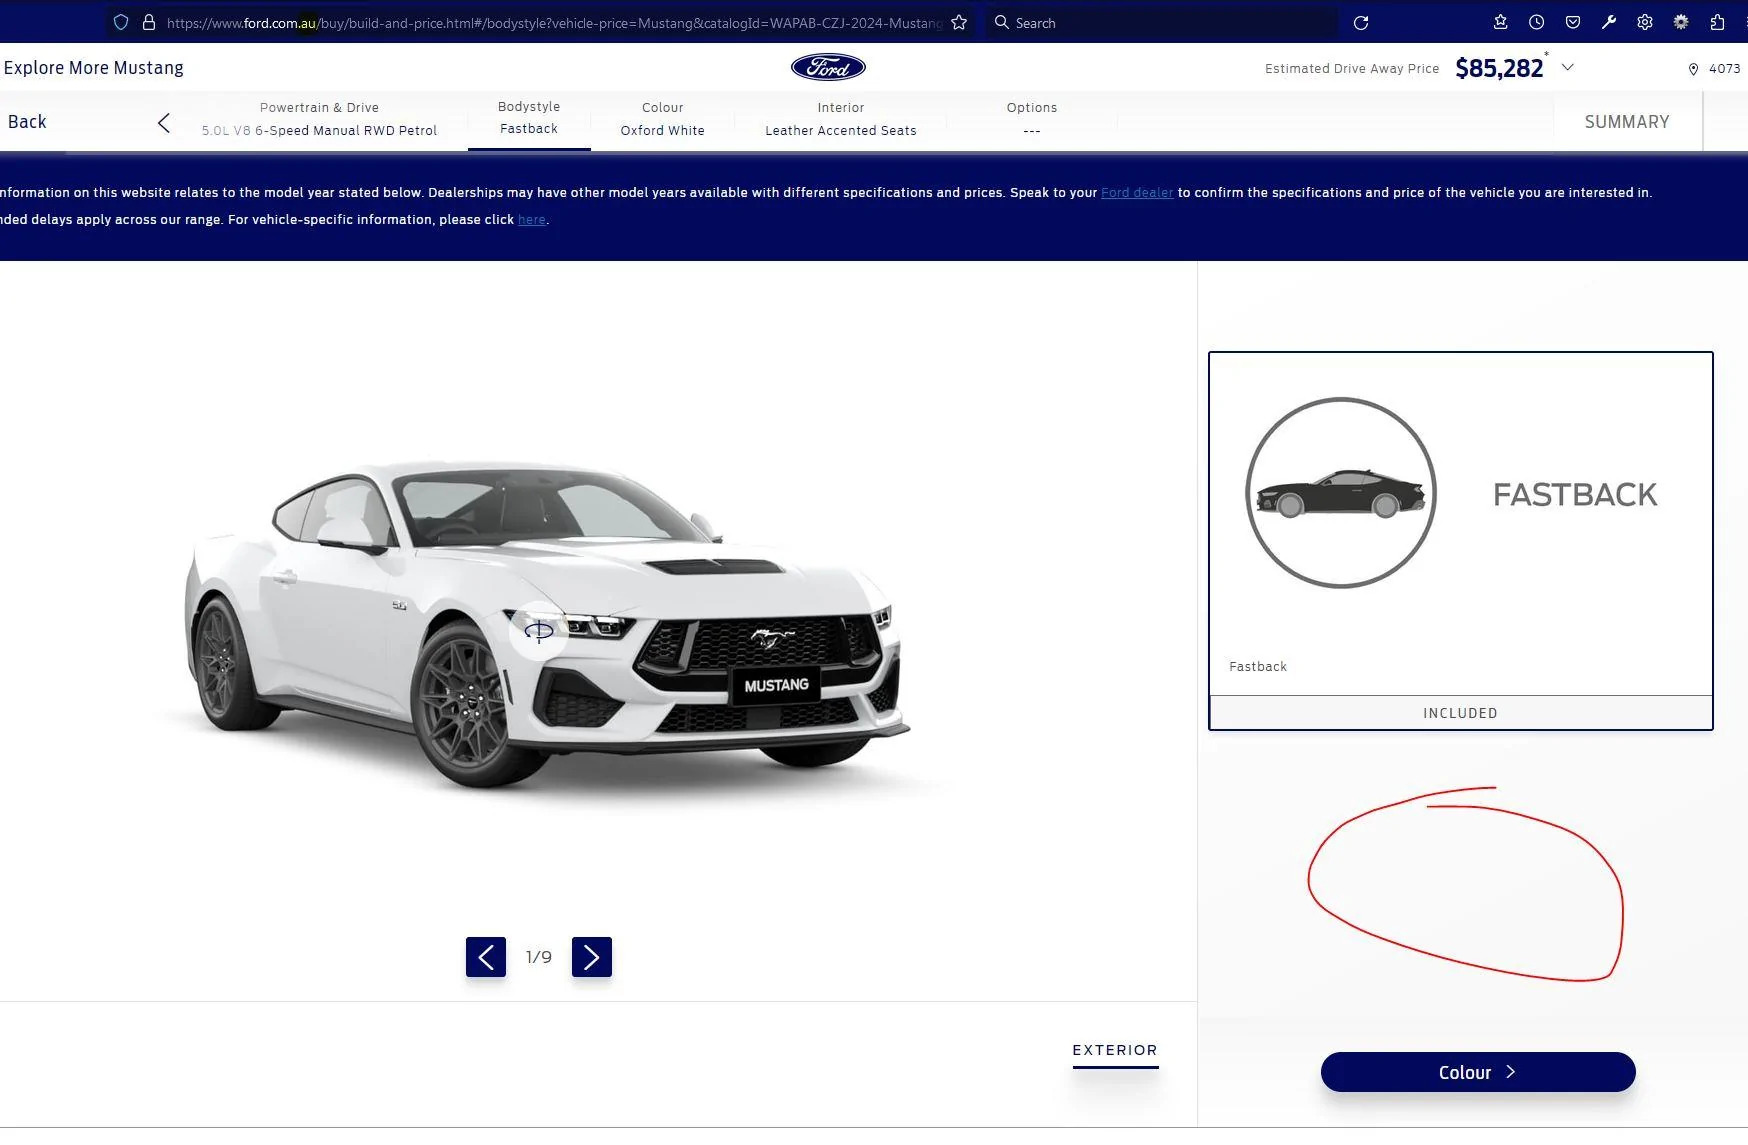Show the previous car image

click(486, 957)
